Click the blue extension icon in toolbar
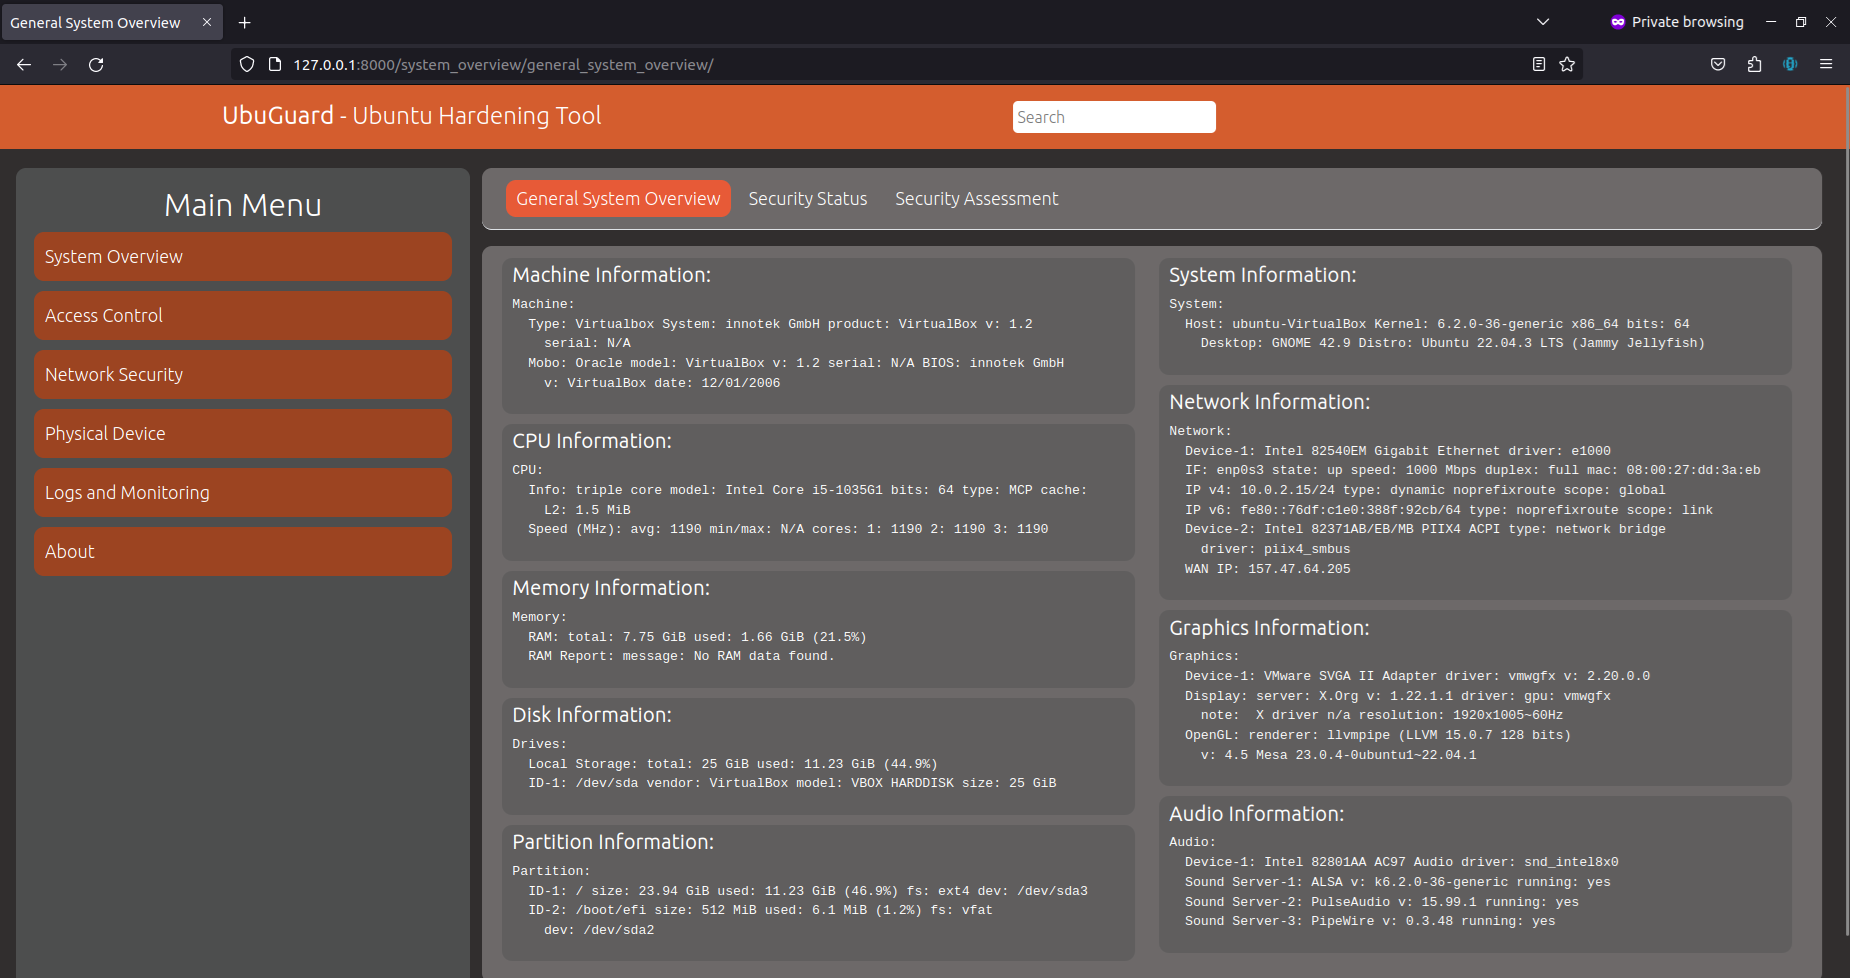1850x978 pixels. [1790, 64]
